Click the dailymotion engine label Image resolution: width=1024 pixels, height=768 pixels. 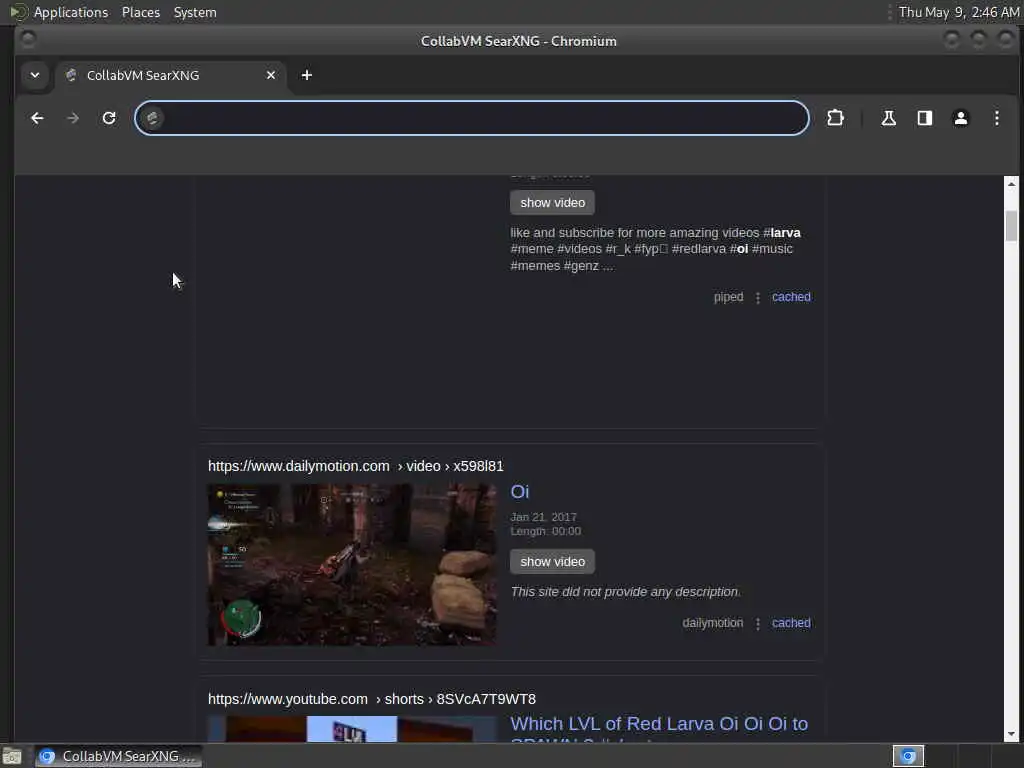(x=712, y=623)
